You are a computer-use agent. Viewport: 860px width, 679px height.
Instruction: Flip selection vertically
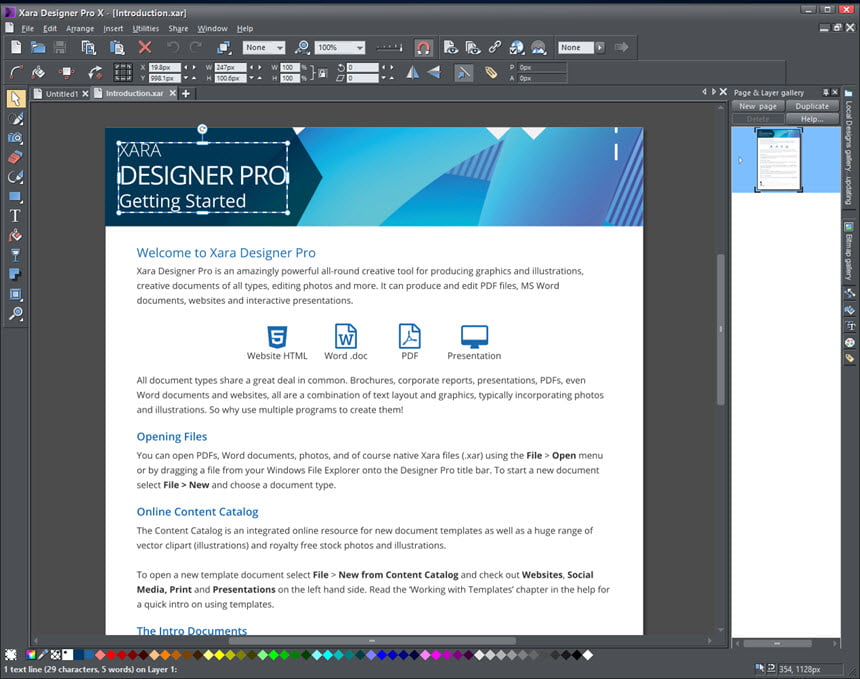434,72
